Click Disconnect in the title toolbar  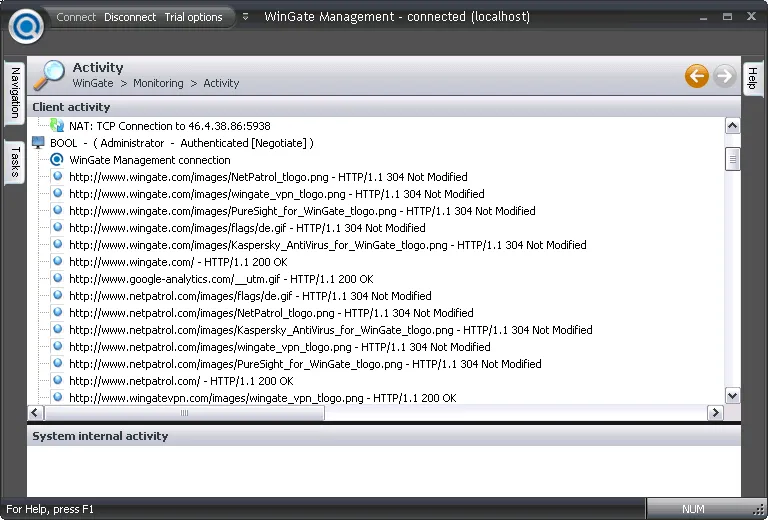tap(130, 17)
